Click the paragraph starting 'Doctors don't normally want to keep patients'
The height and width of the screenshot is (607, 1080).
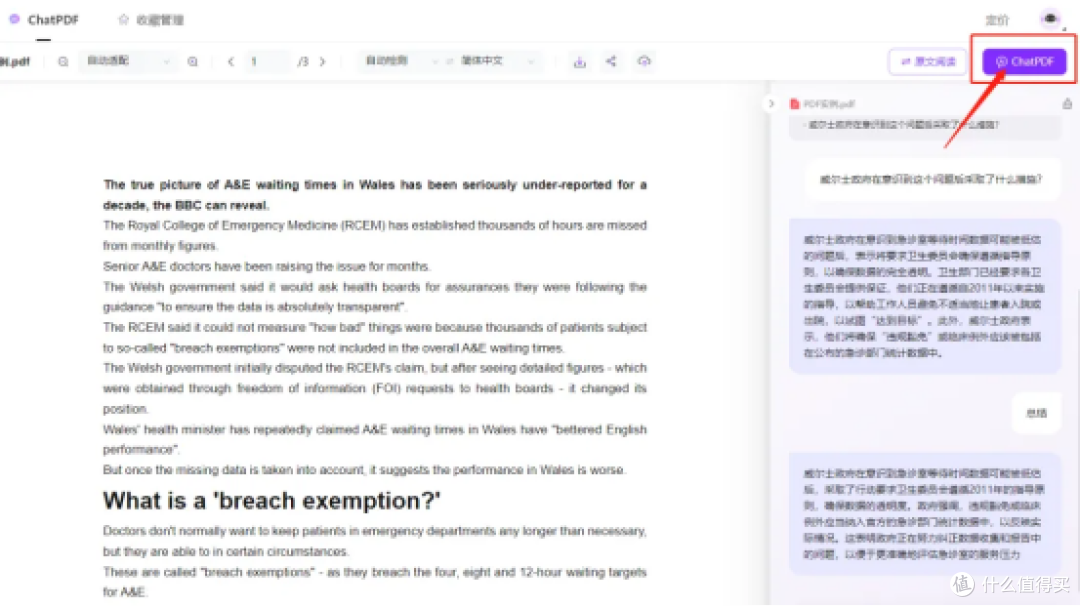click(x=375, y=541)
